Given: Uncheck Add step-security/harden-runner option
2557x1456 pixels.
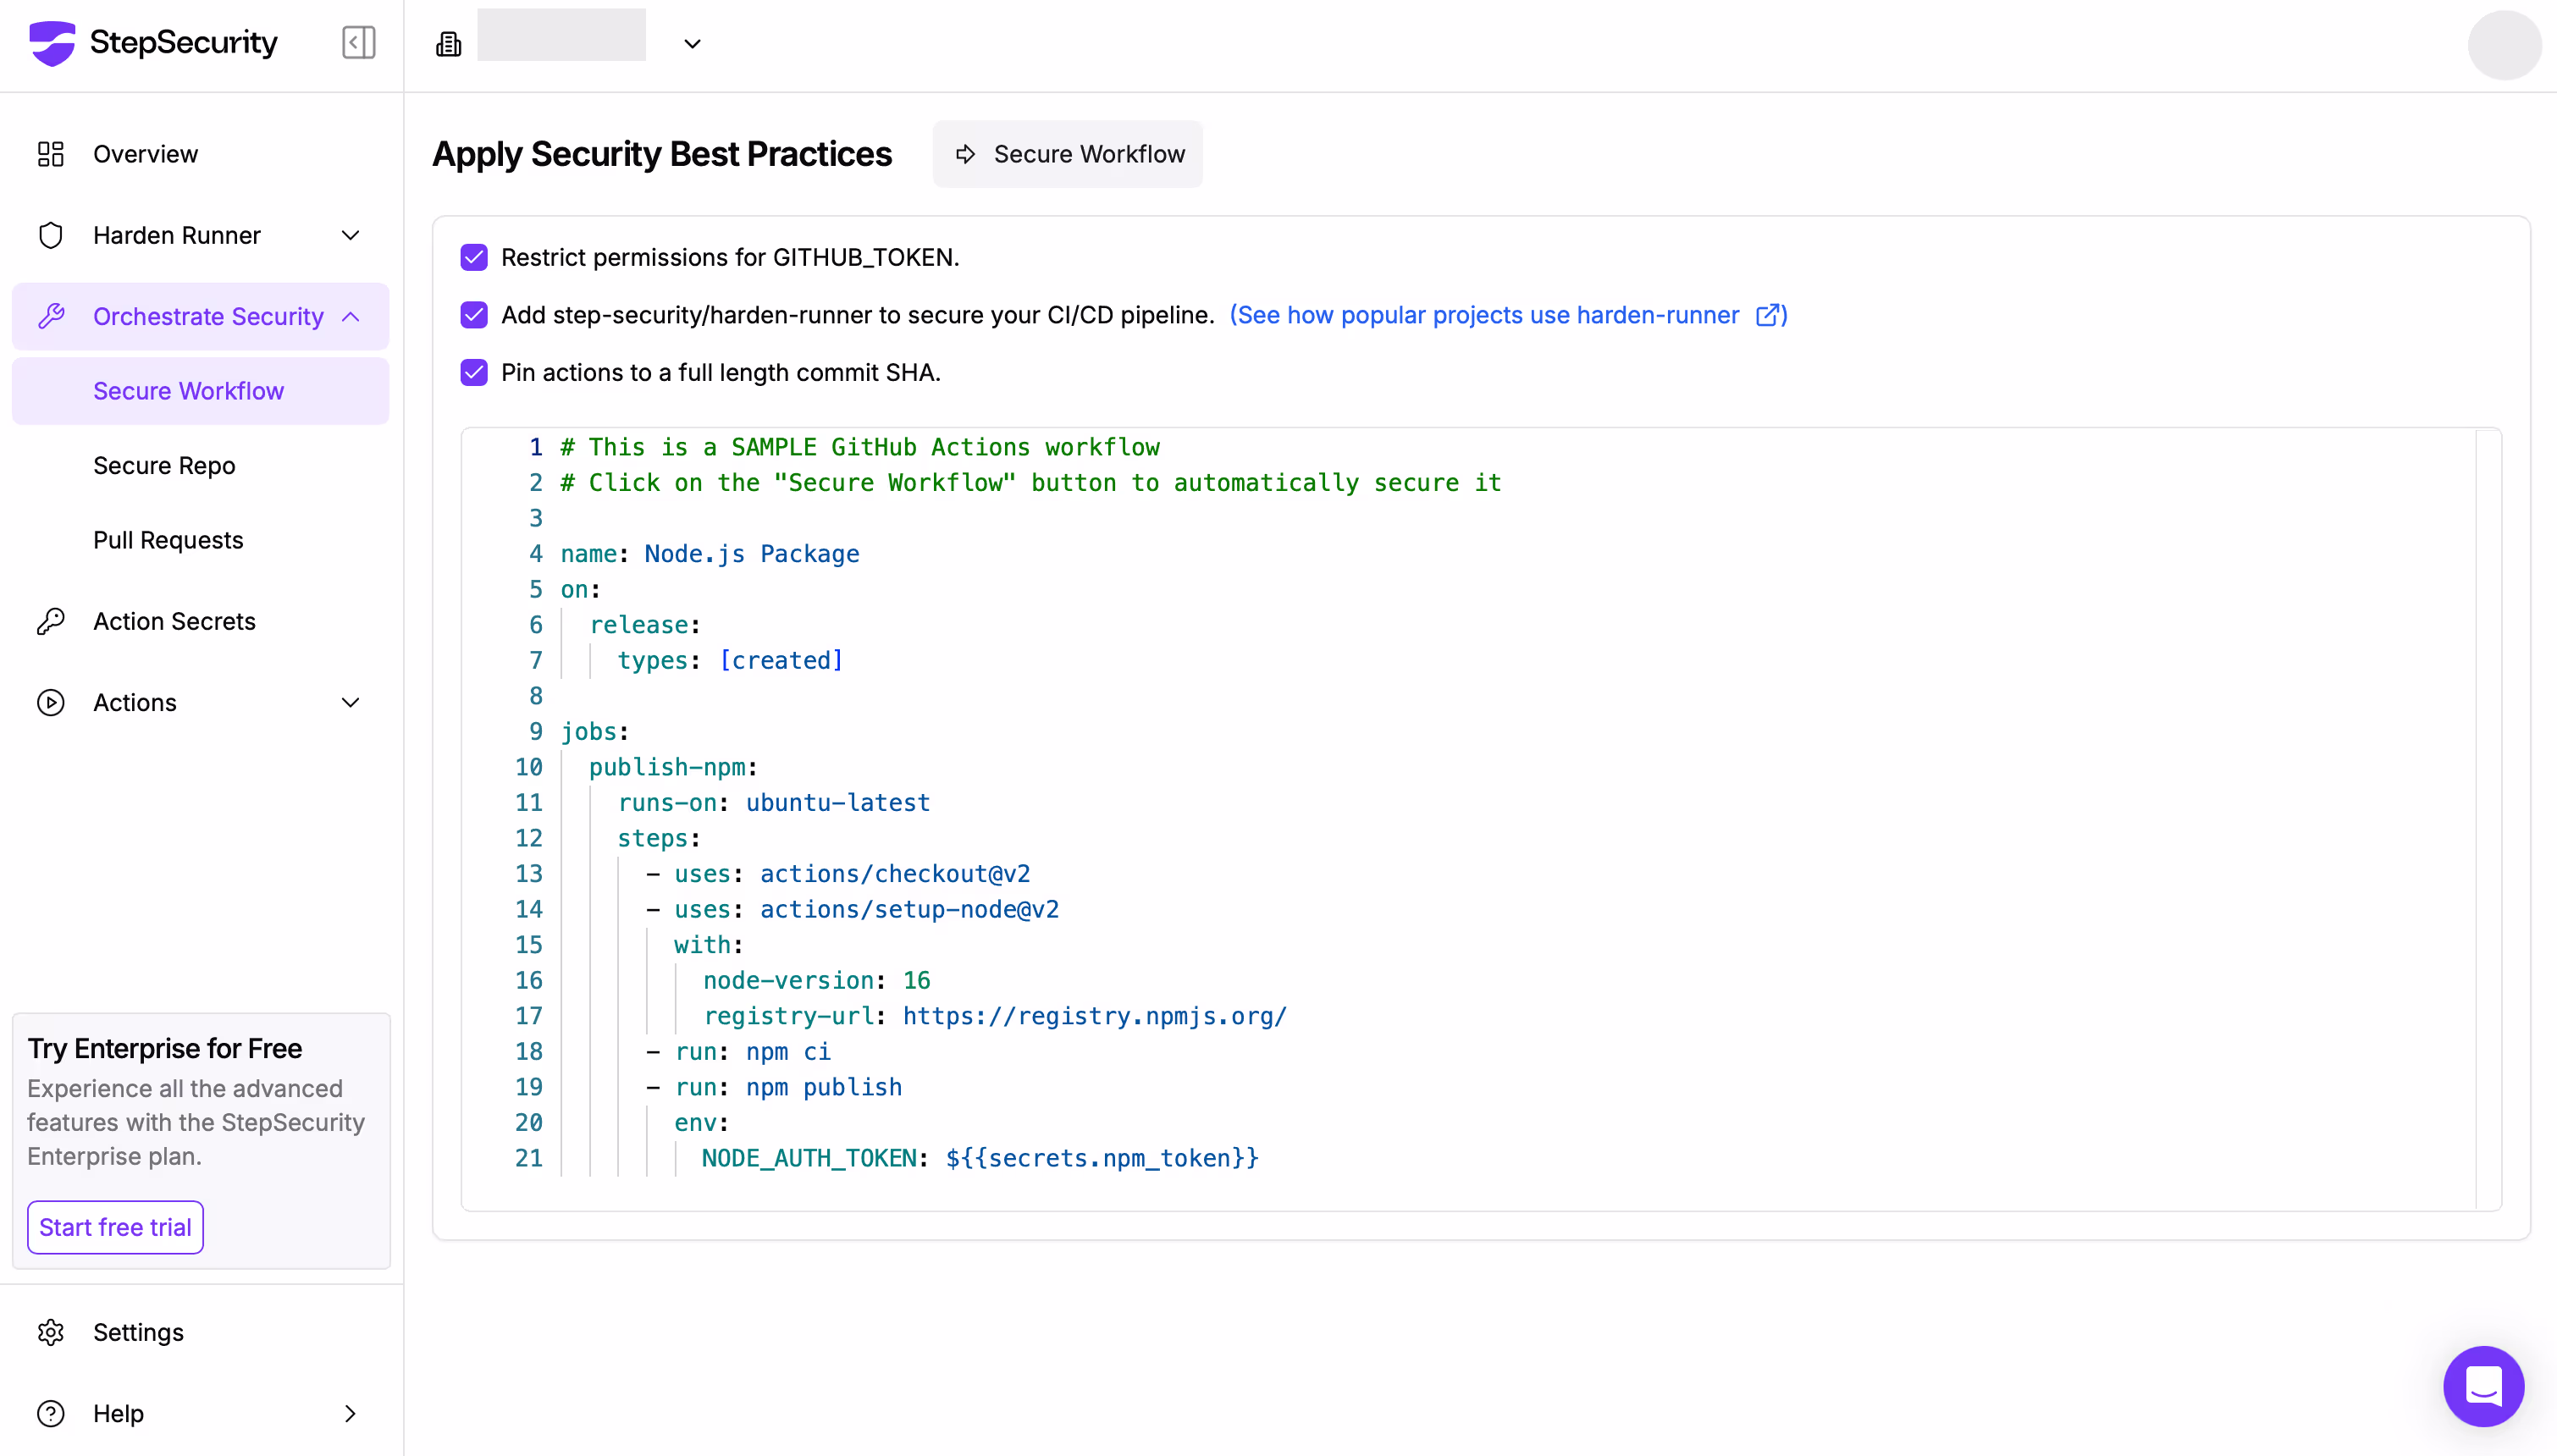Looking at the screenshot, I should (474, 315).
